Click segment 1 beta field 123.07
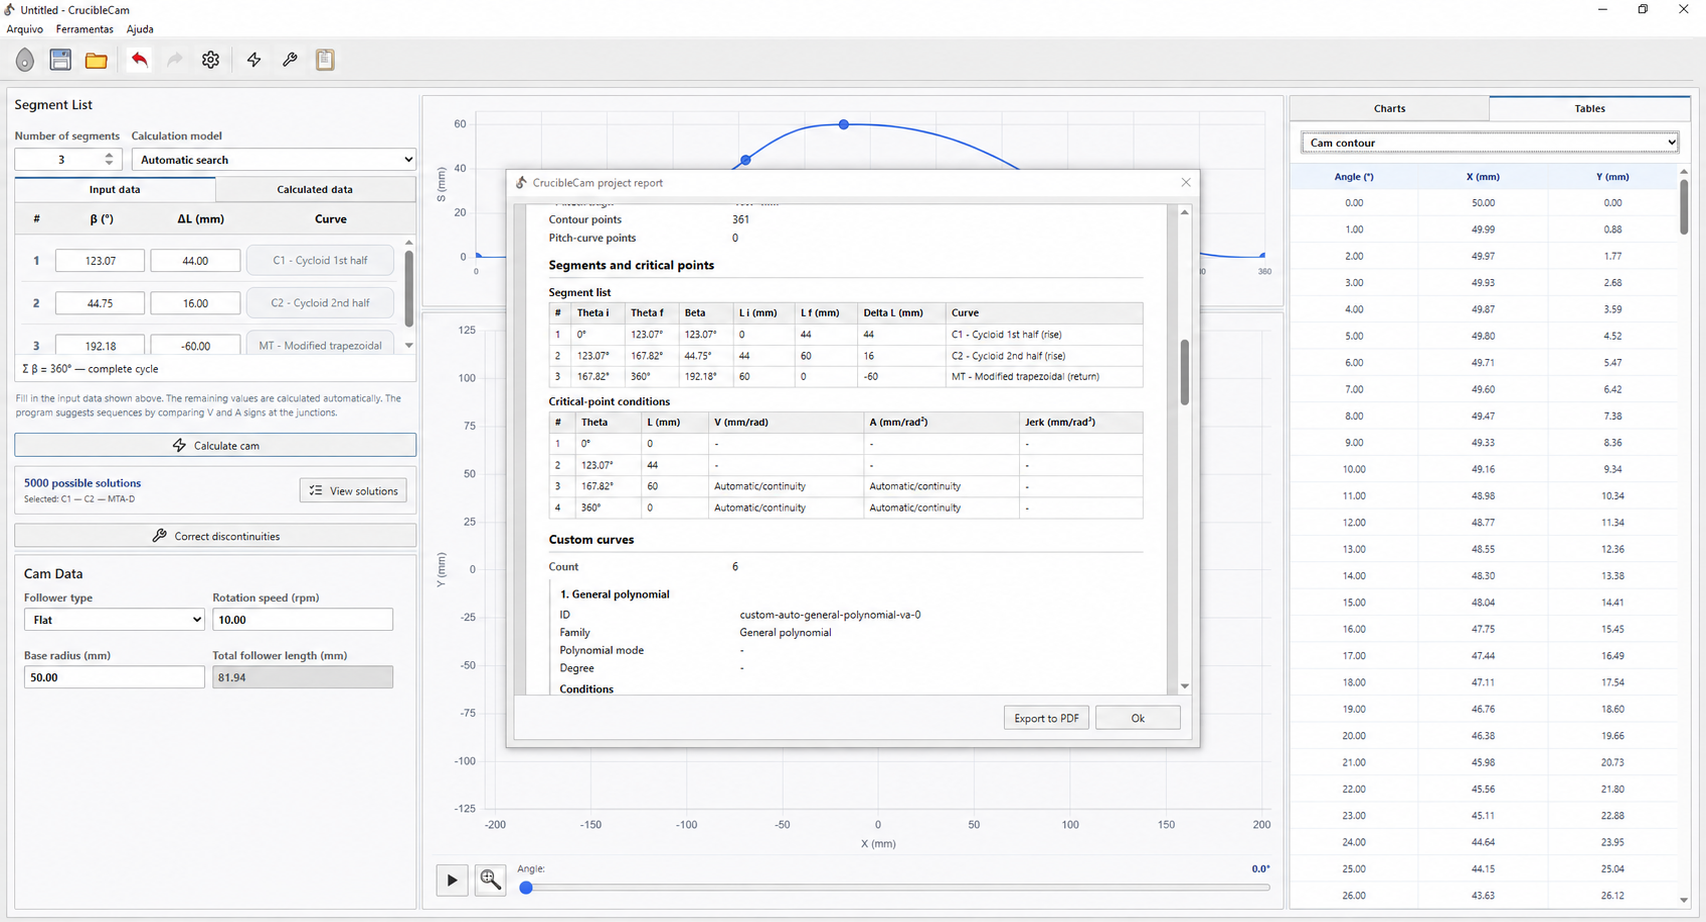 tap(100, 260)
